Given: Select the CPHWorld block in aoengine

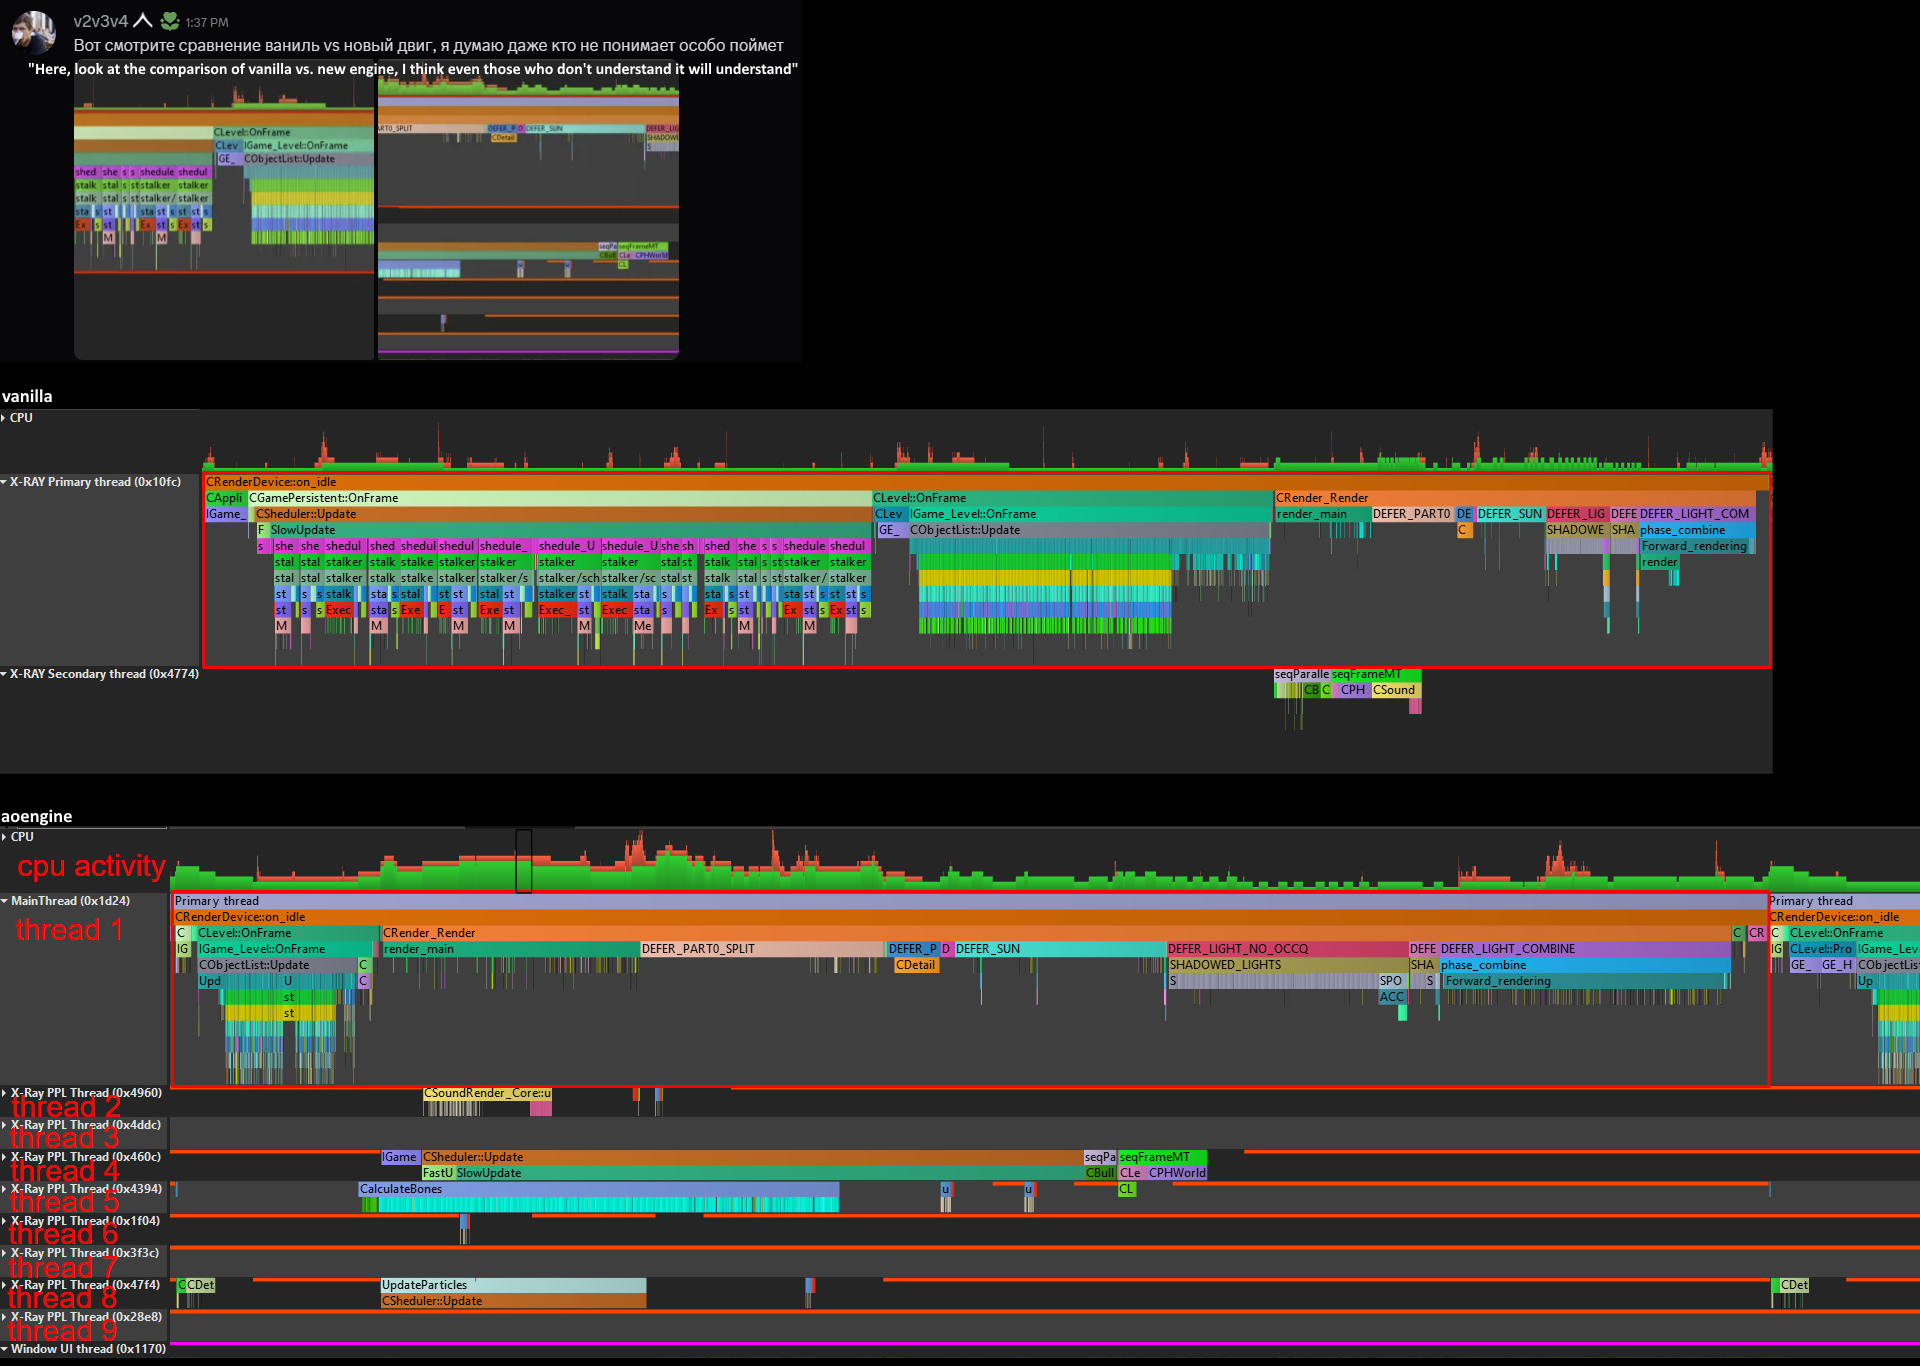Looking at the screenshot, I should [x=1176, y=1173].
